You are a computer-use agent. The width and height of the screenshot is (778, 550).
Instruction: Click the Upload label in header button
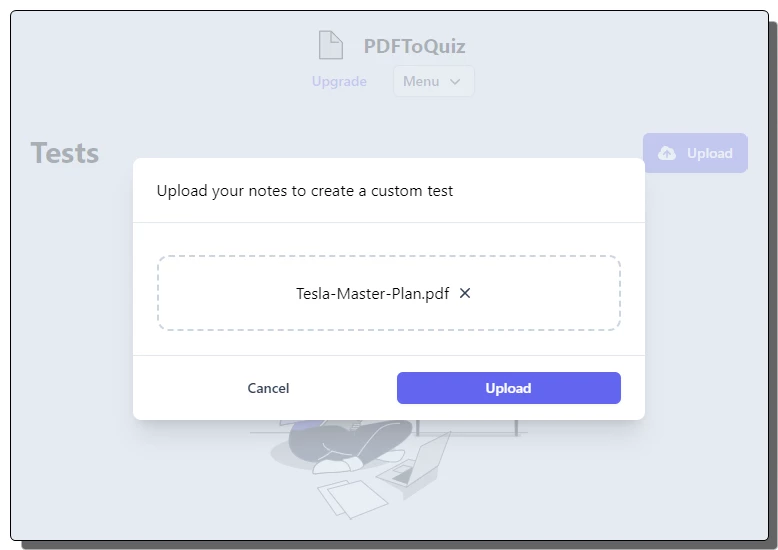click(710, 153)
